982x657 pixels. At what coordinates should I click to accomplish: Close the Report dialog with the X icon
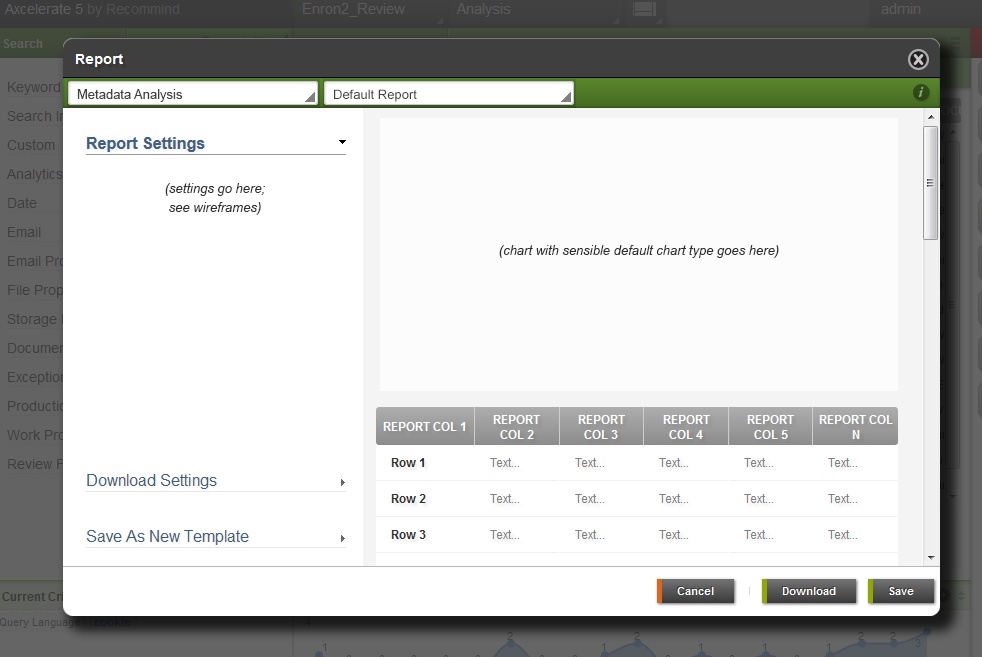coord(918,59)
